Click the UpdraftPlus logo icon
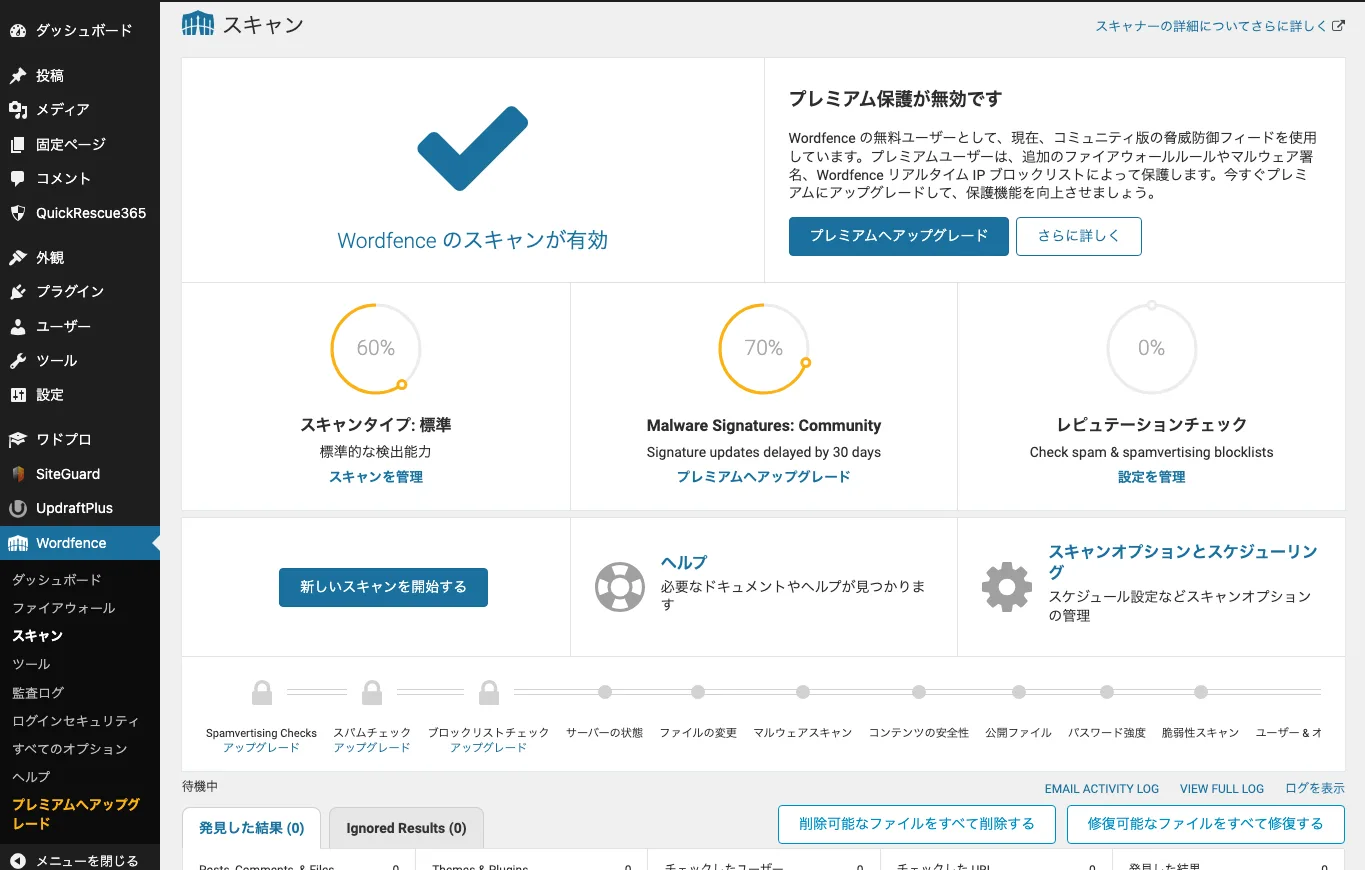The height and width of the screenshot is (870, 1365). (17, 508)
